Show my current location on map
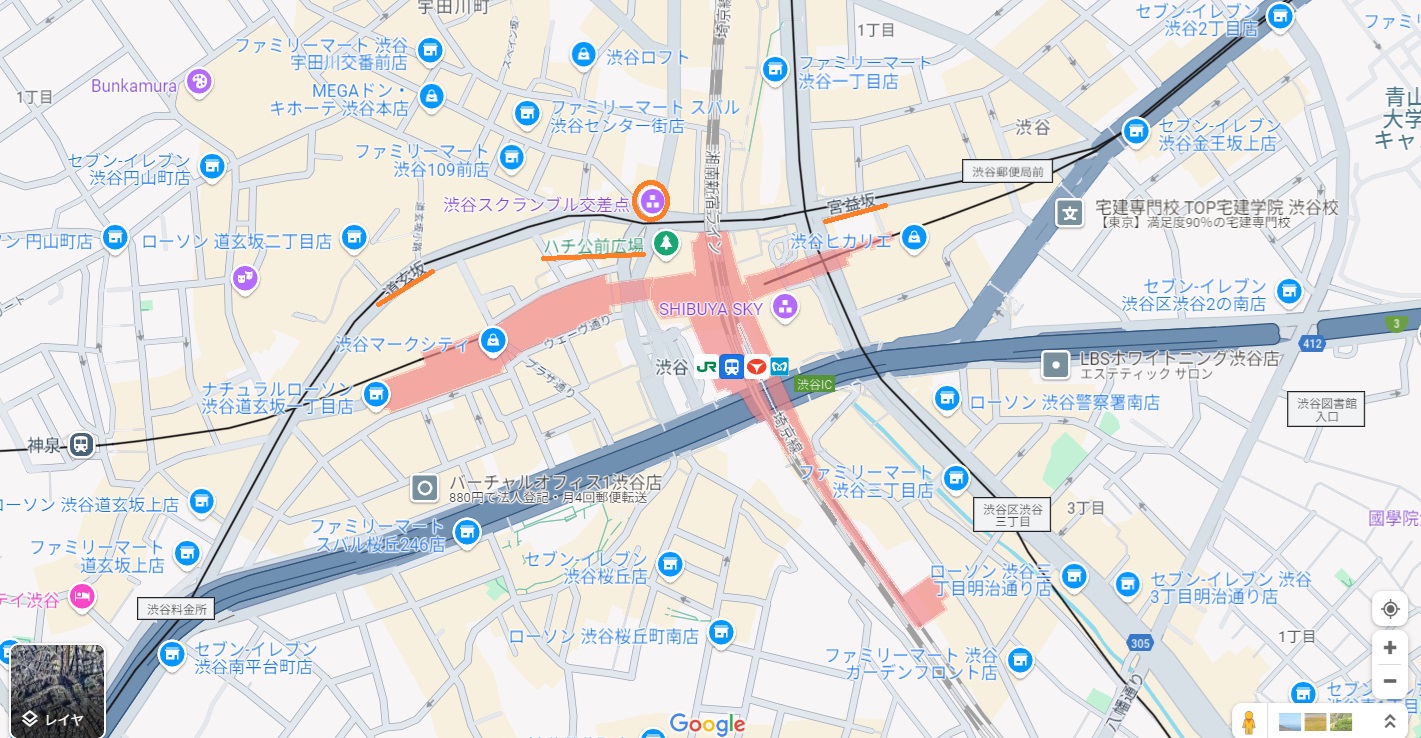The image size is (1421, 738). [x=1389, y=608]
